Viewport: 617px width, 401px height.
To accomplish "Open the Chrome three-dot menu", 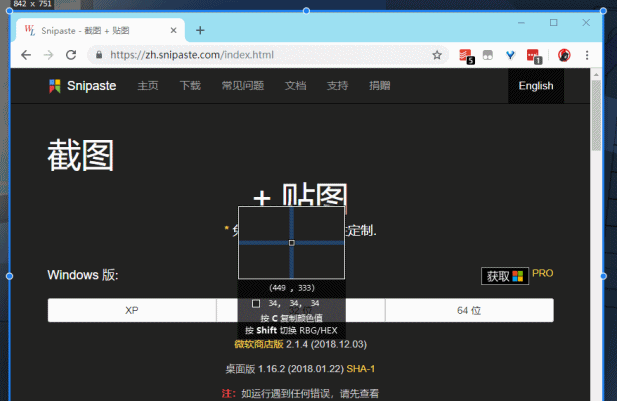I will coord(587,55).
